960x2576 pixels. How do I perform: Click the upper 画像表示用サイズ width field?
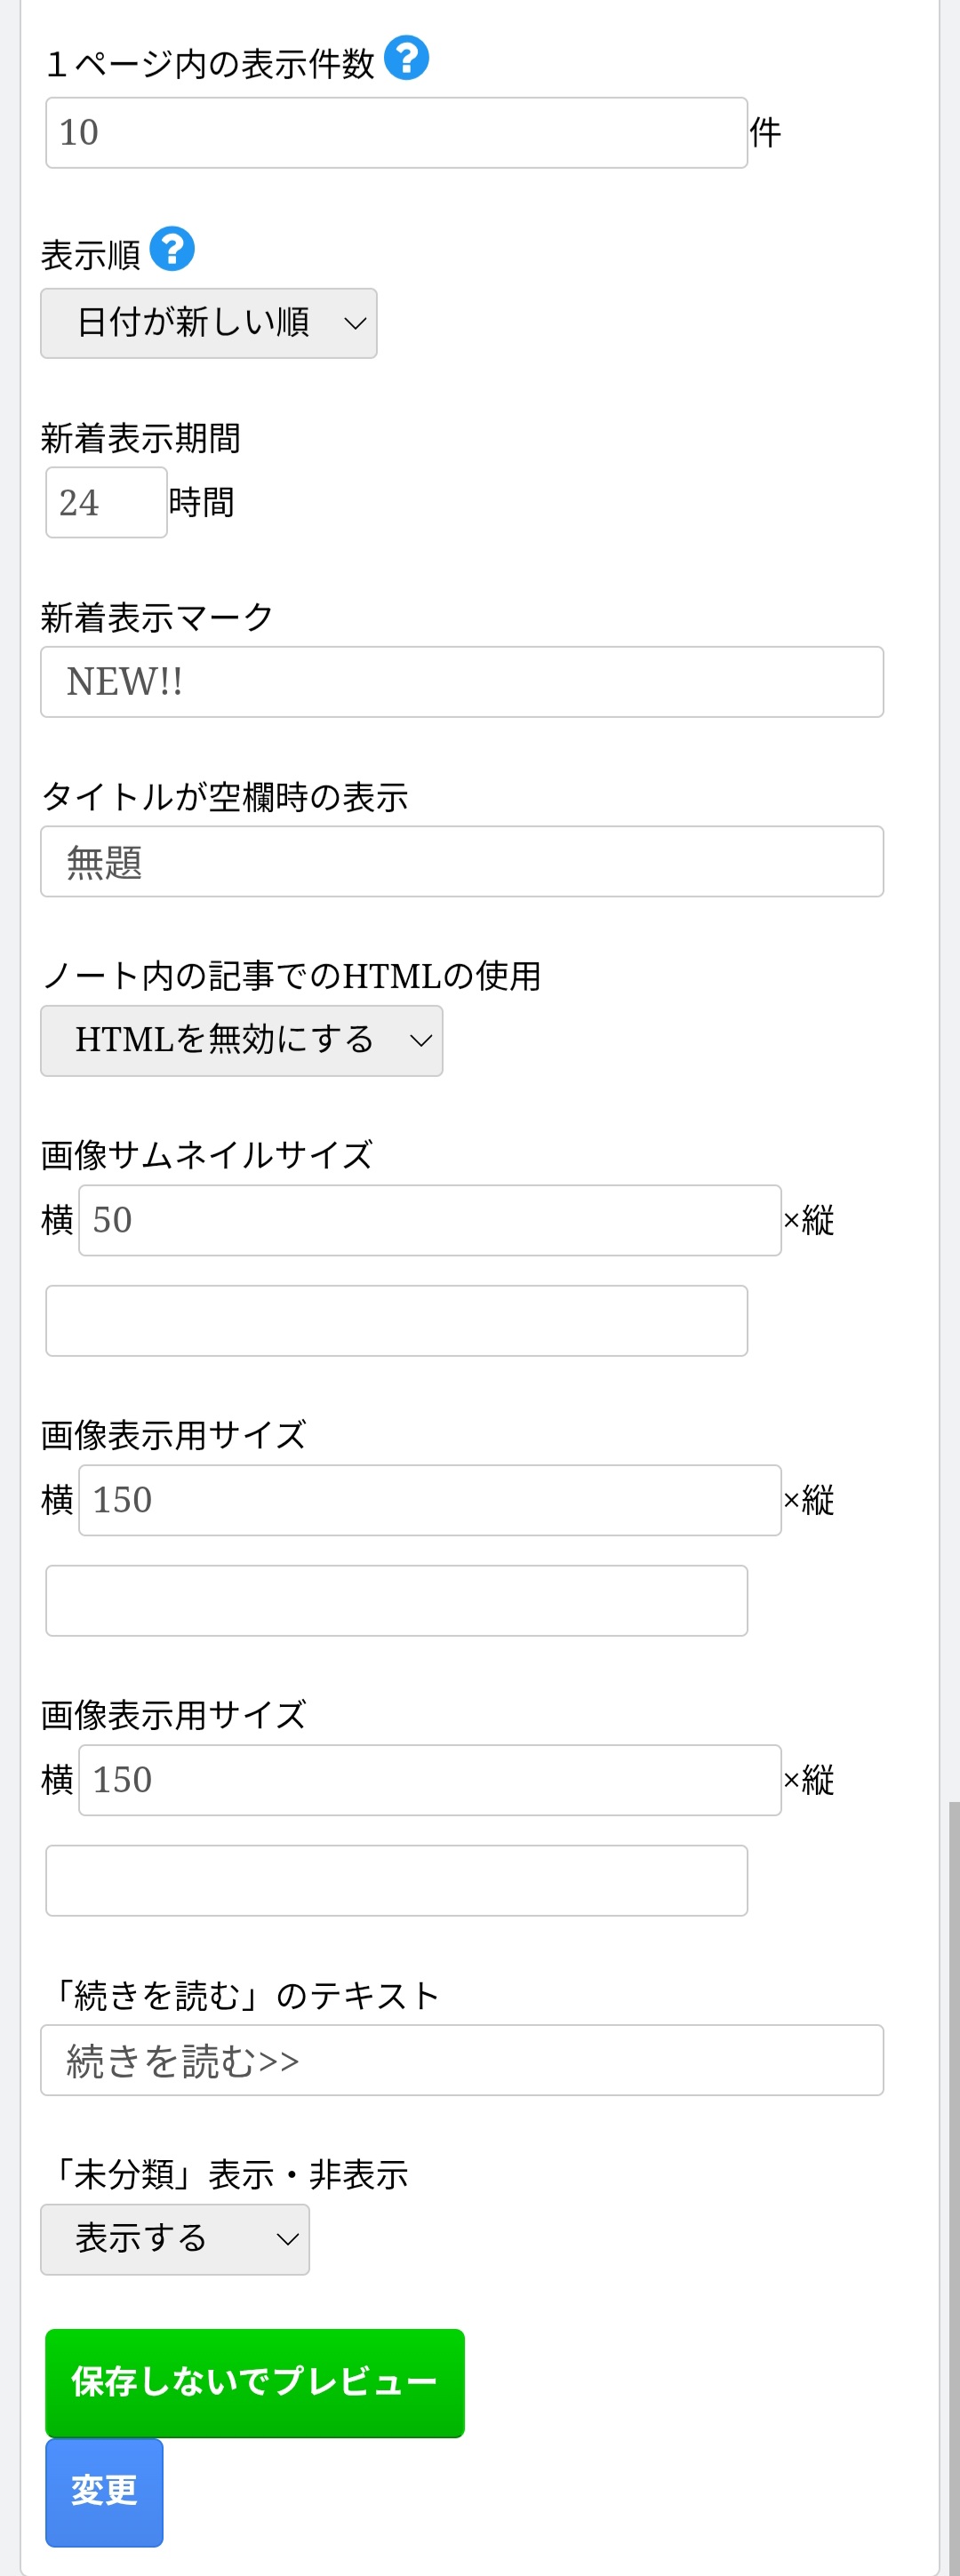point(430,1500)
